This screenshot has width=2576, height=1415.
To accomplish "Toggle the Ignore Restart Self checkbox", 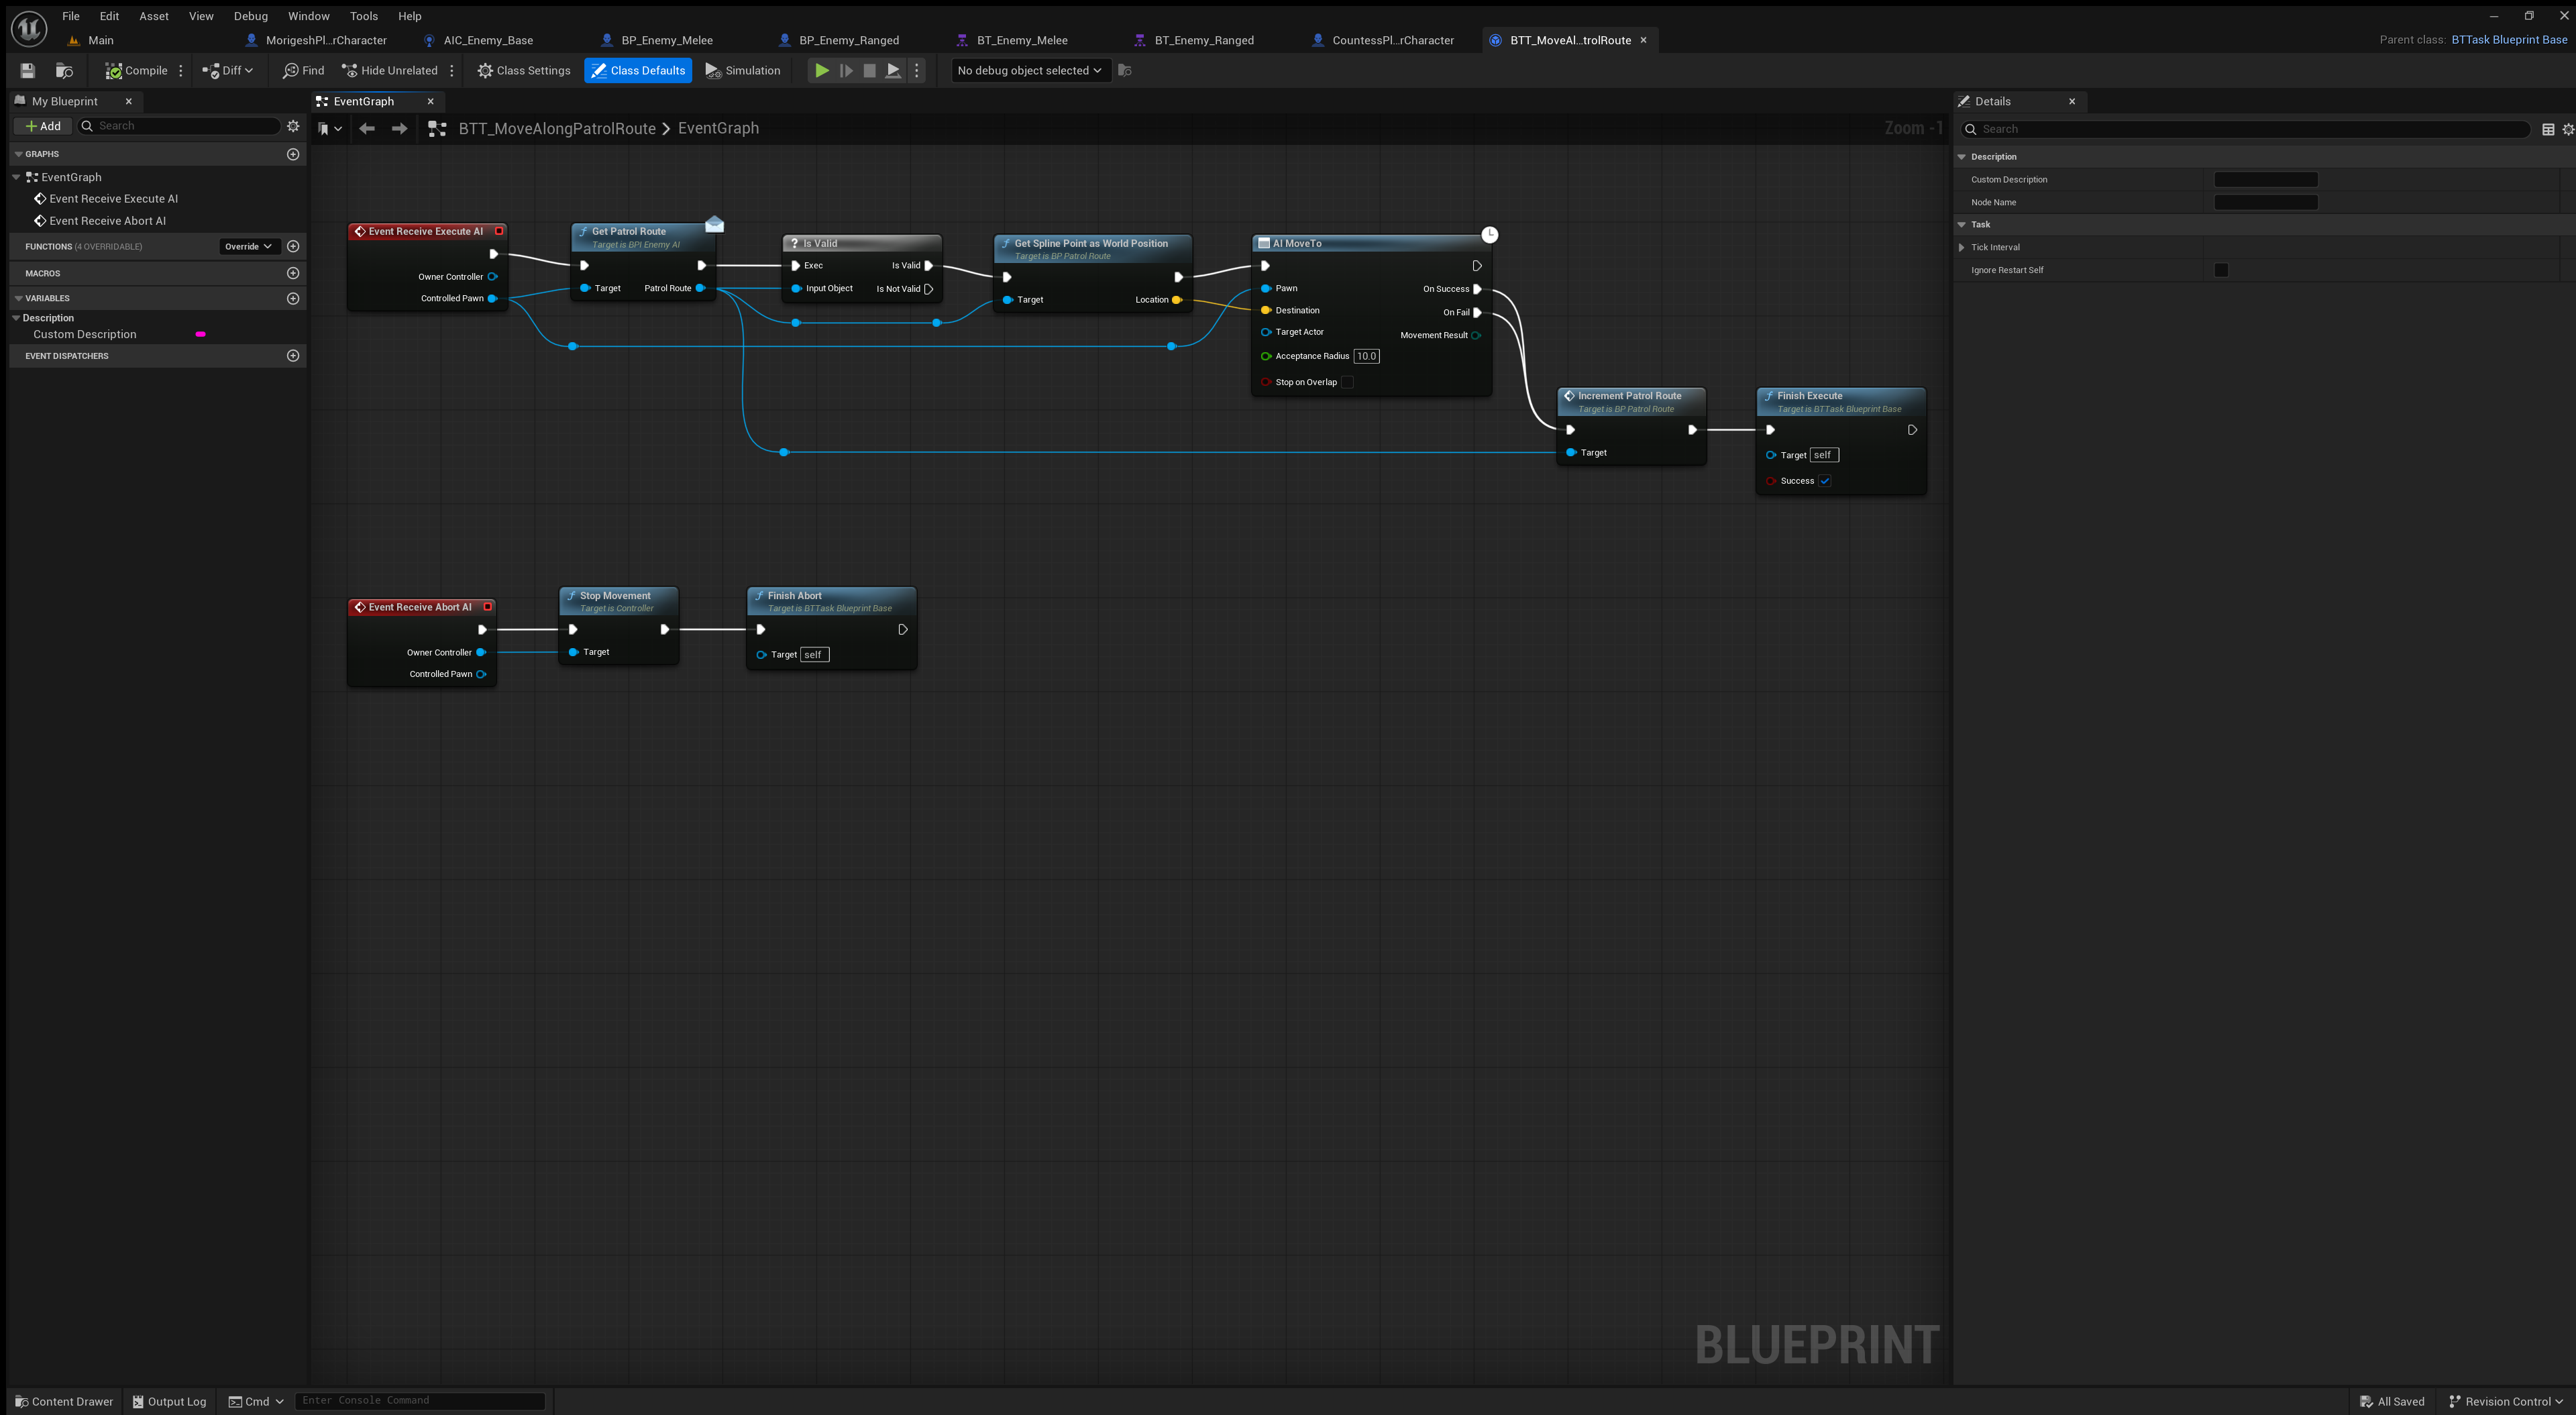I will [2221, 270].
